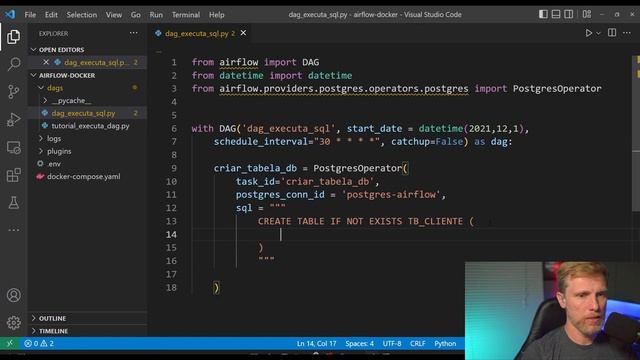
Task: Open tutorial_executa_dag.py file
Action: point(90,126)
